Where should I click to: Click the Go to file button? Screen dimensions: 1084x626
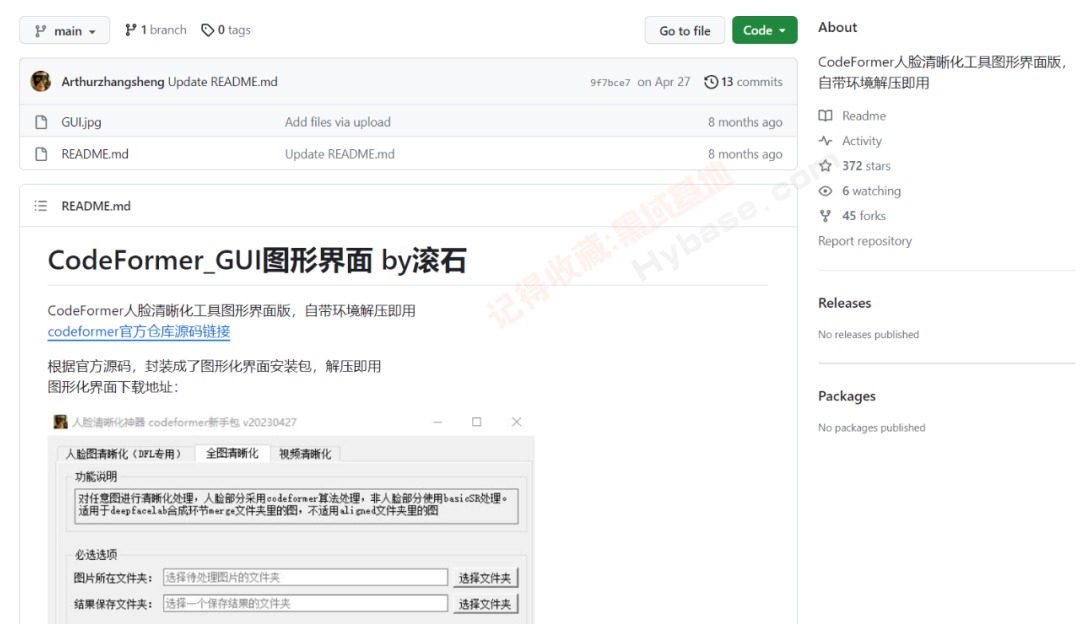coord(684,30)
